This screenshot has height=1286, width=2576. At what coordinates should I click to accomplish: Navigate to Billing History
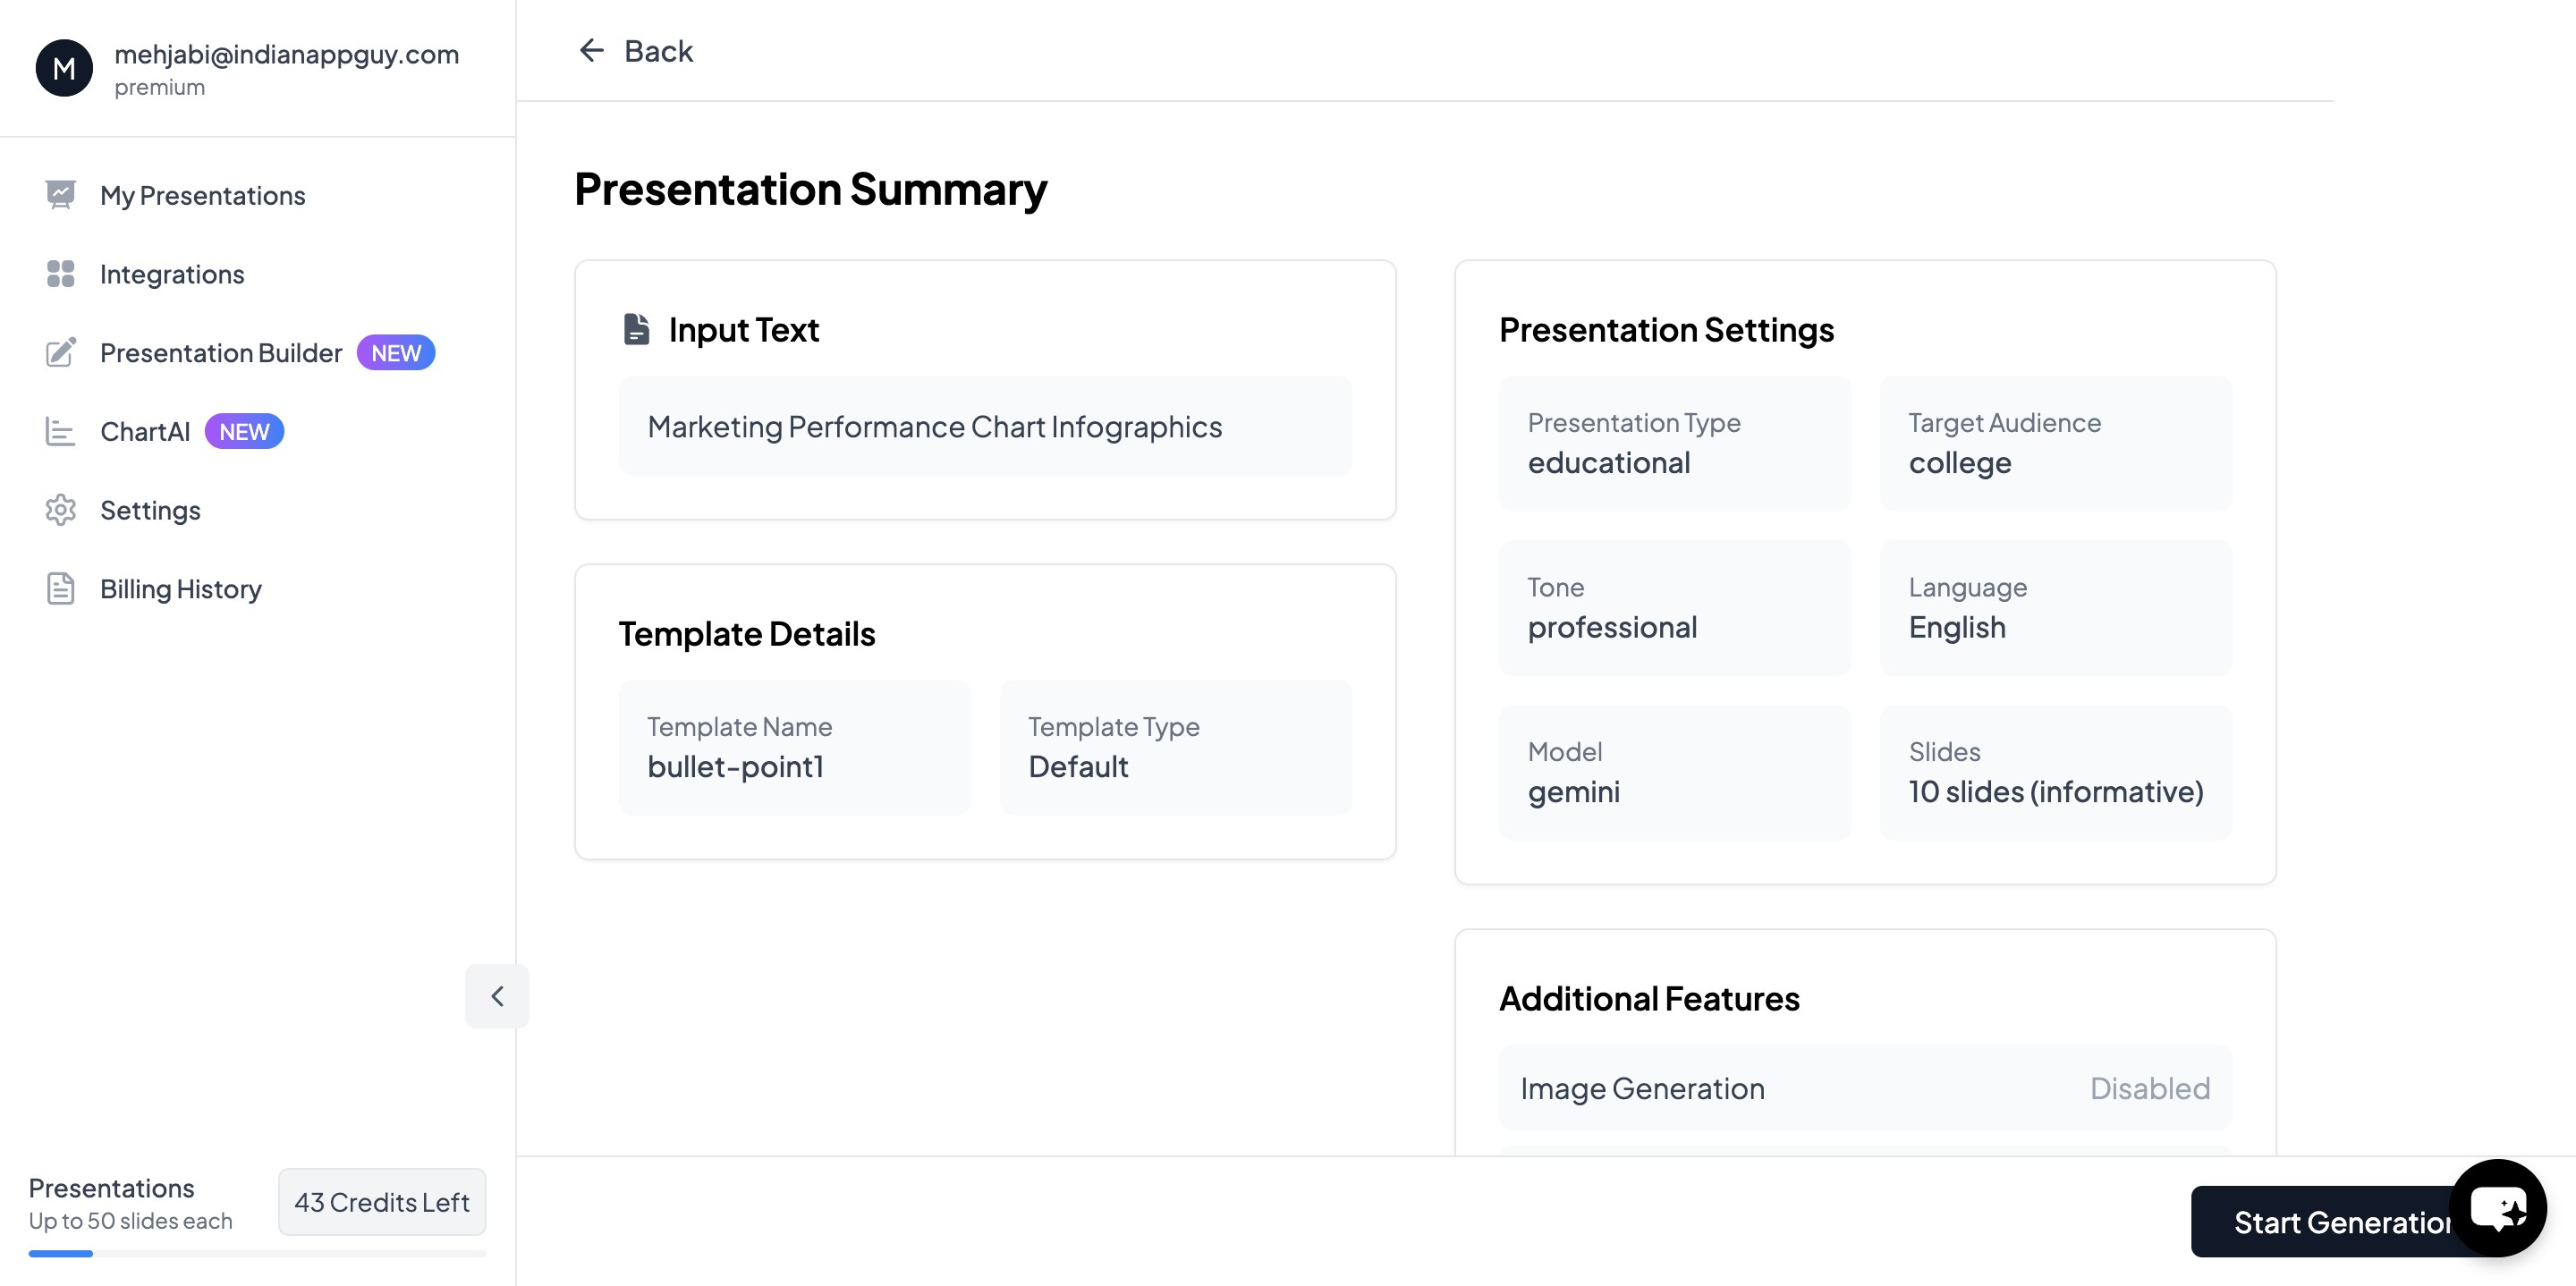[x=180, y=589]
